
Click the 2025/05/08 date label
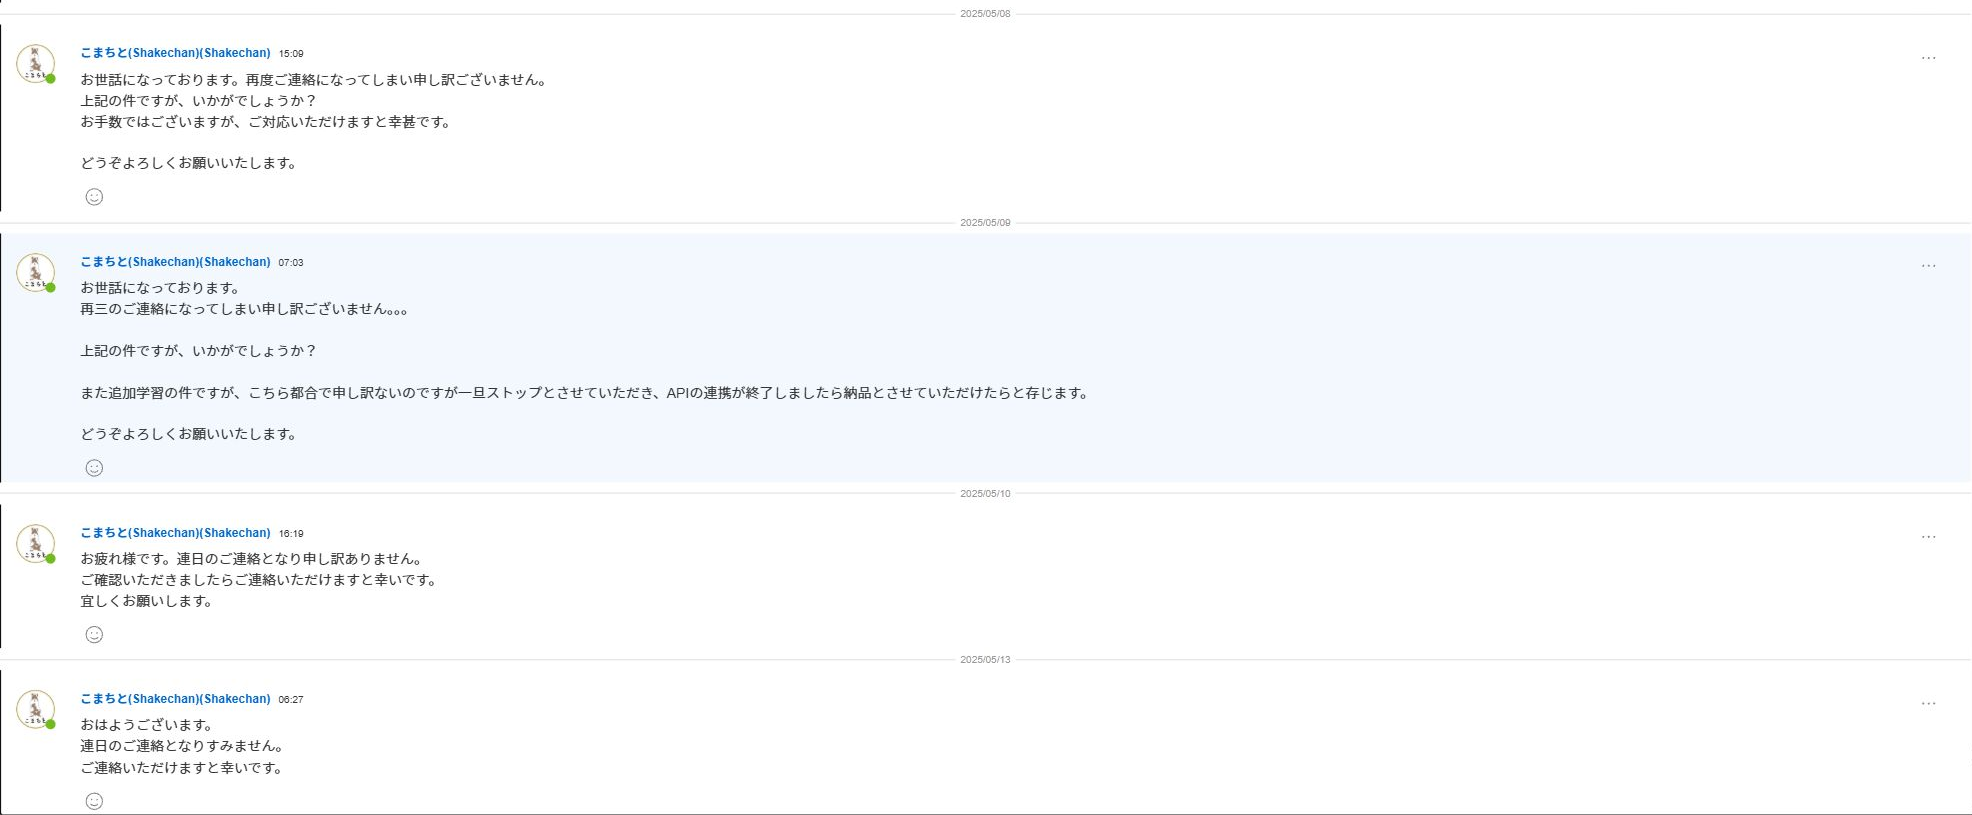click(985, 14)
